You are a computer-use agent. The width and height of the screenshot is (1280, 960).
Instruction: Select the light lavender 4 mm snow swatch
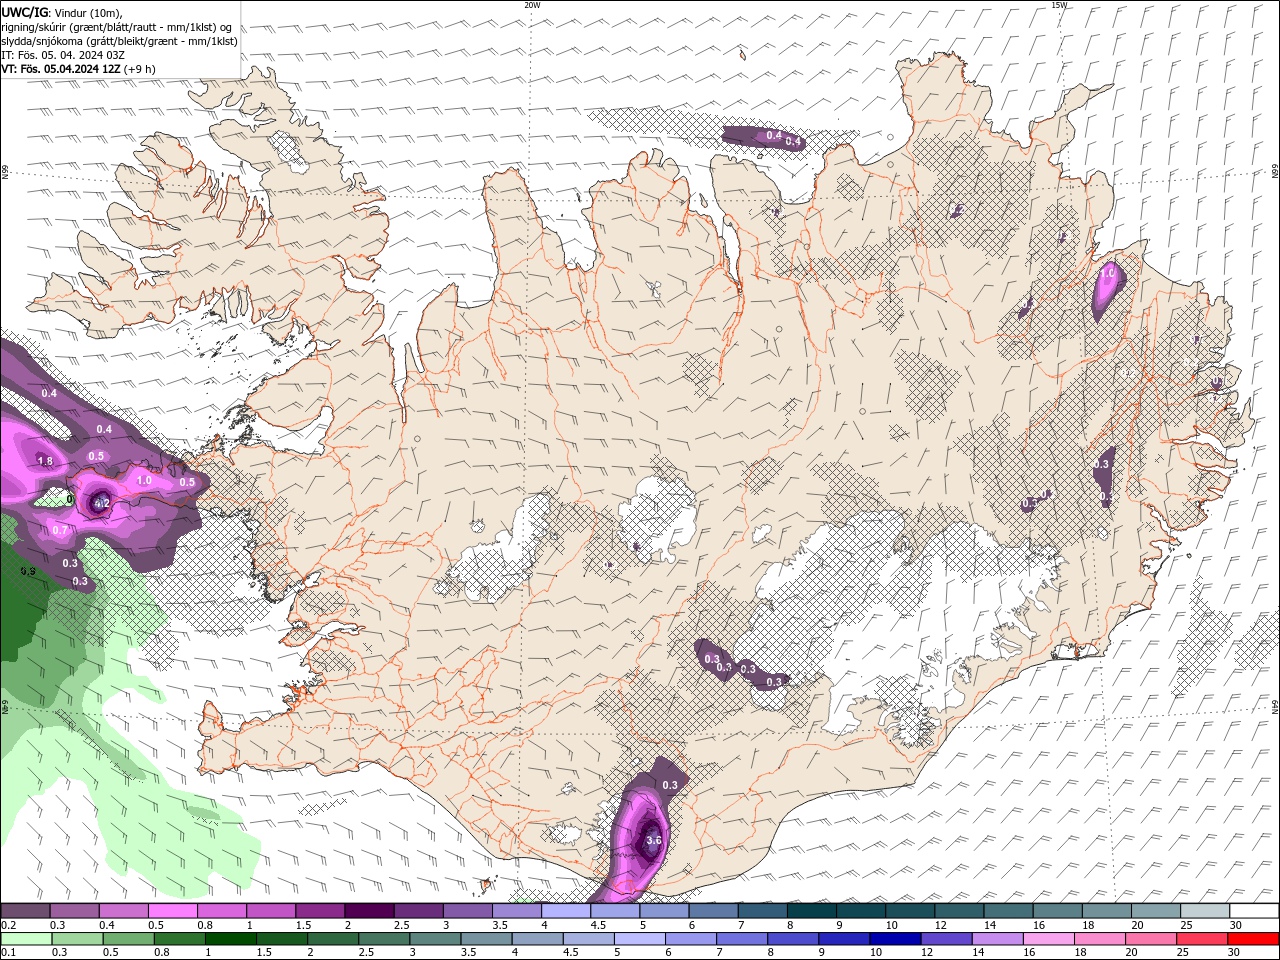click(x=564, y=911)
